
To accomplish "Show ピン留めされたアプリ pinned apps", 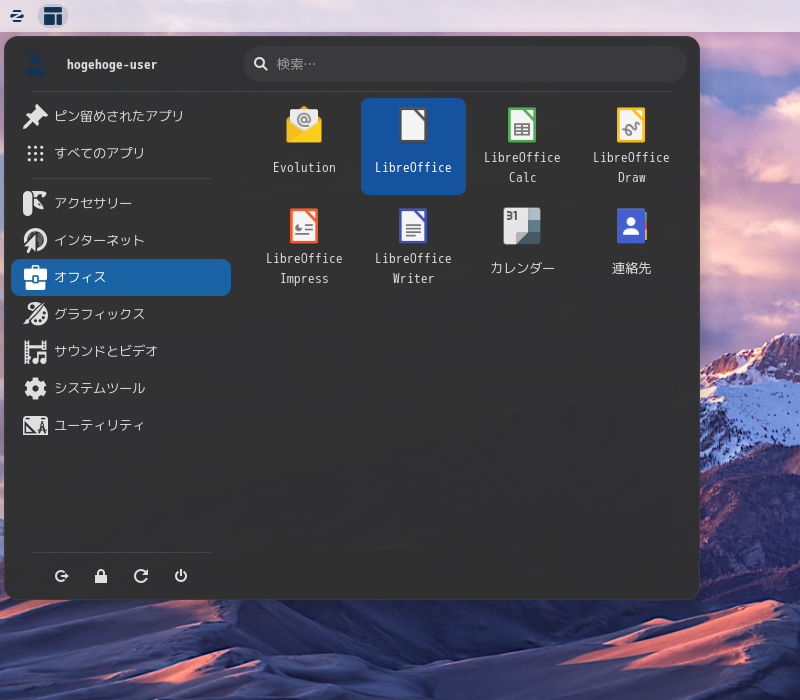I will (x=121, y=116).
